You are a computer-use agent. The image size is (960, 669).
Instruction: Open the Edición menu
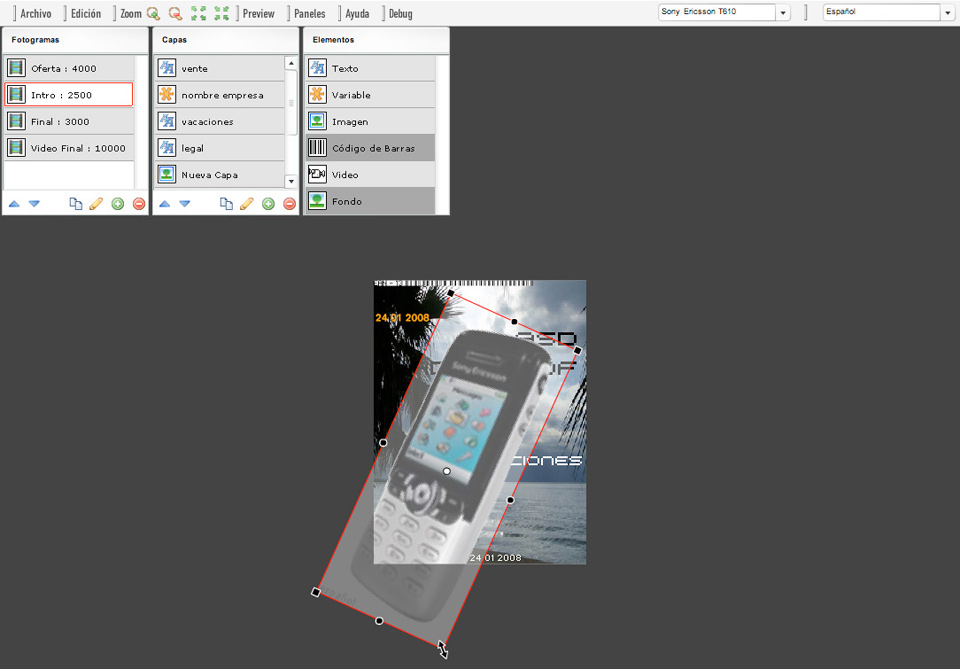pos(86,13)
